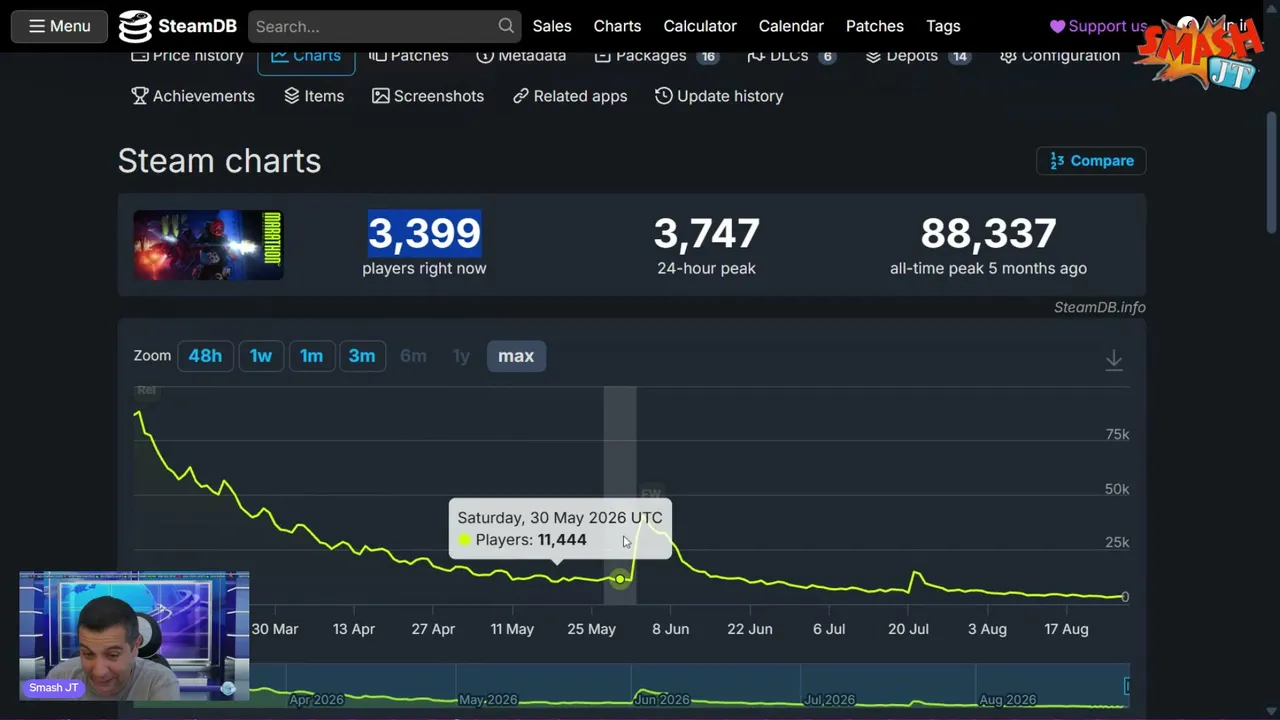Open the DLCs tab

point(791,56)
